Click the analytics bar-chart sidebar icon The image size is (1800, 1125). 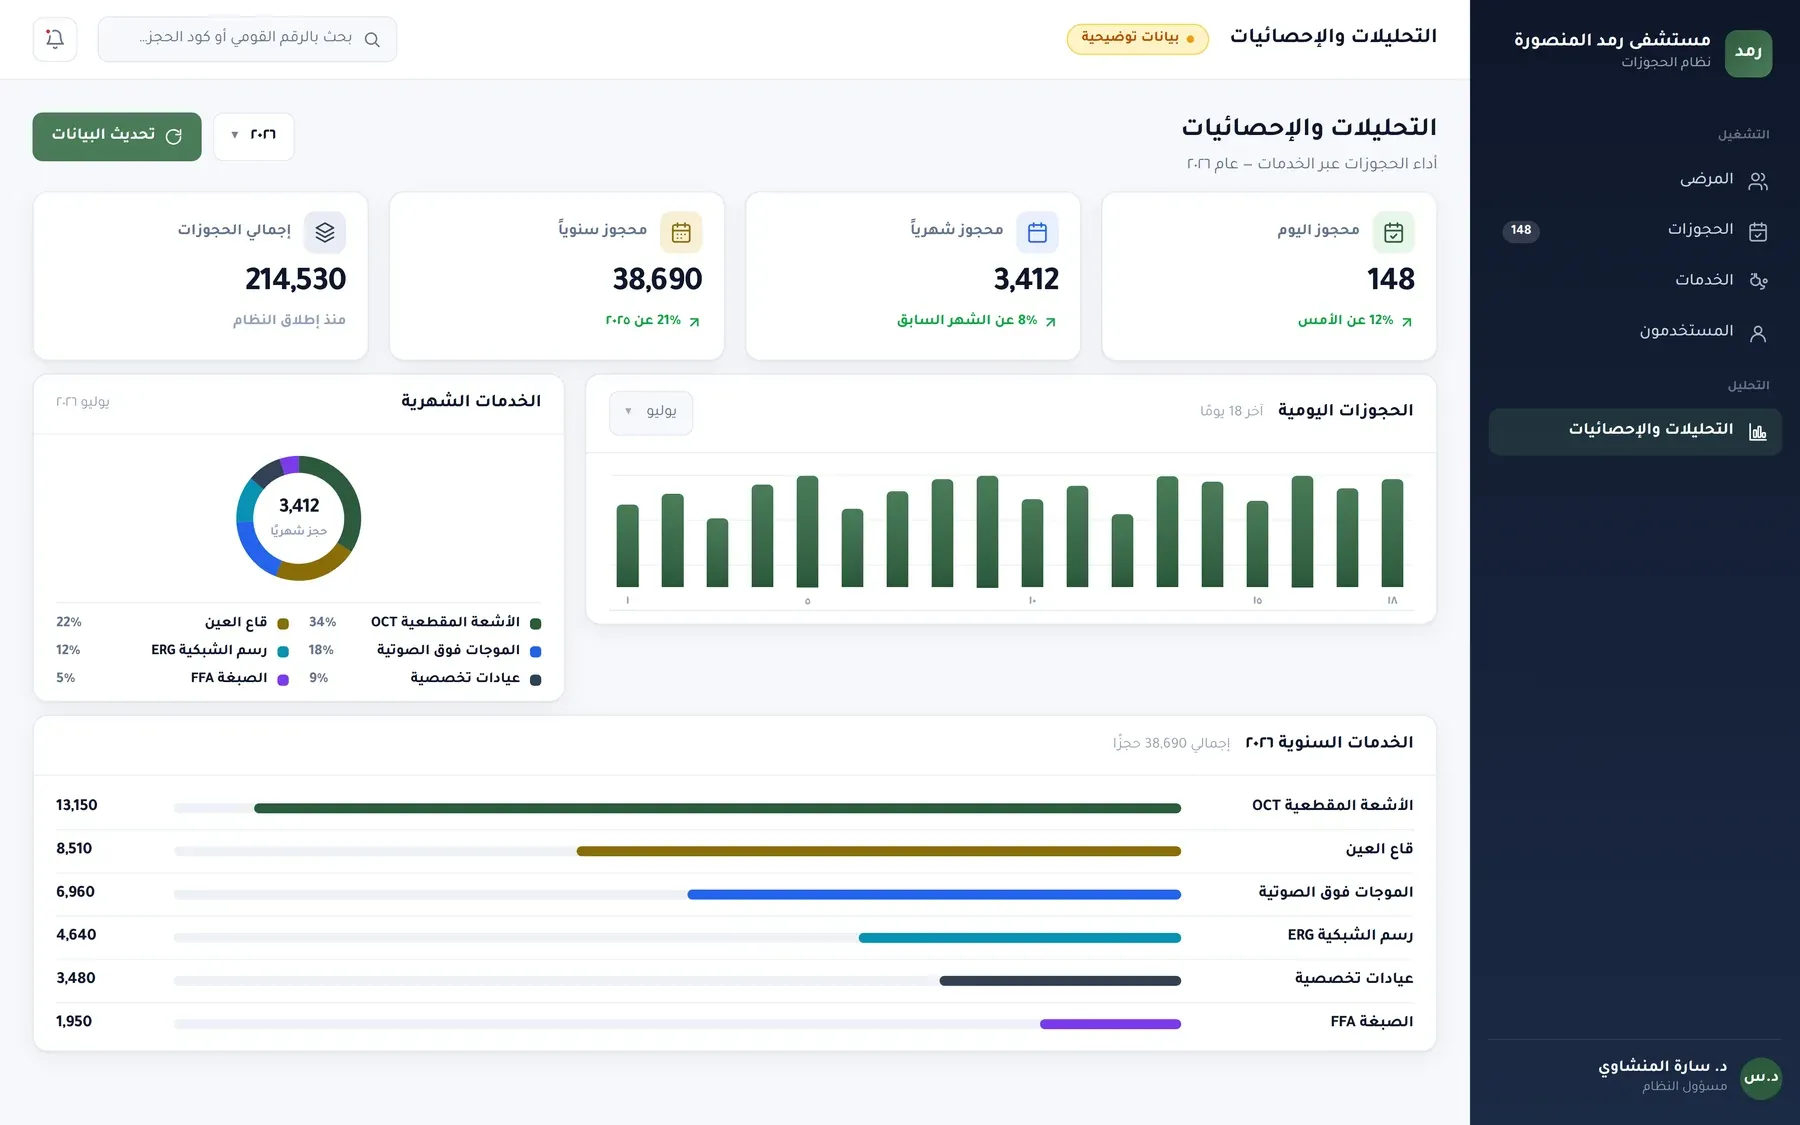click(x=1758, y=432)
